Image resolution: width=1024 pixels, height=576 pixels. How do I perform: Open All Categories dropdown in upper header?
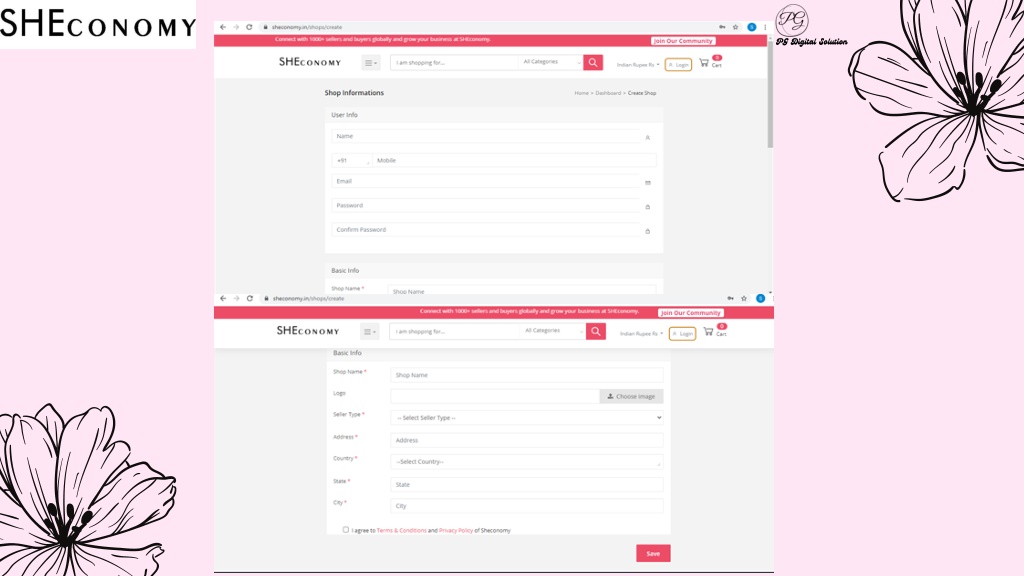550,62
